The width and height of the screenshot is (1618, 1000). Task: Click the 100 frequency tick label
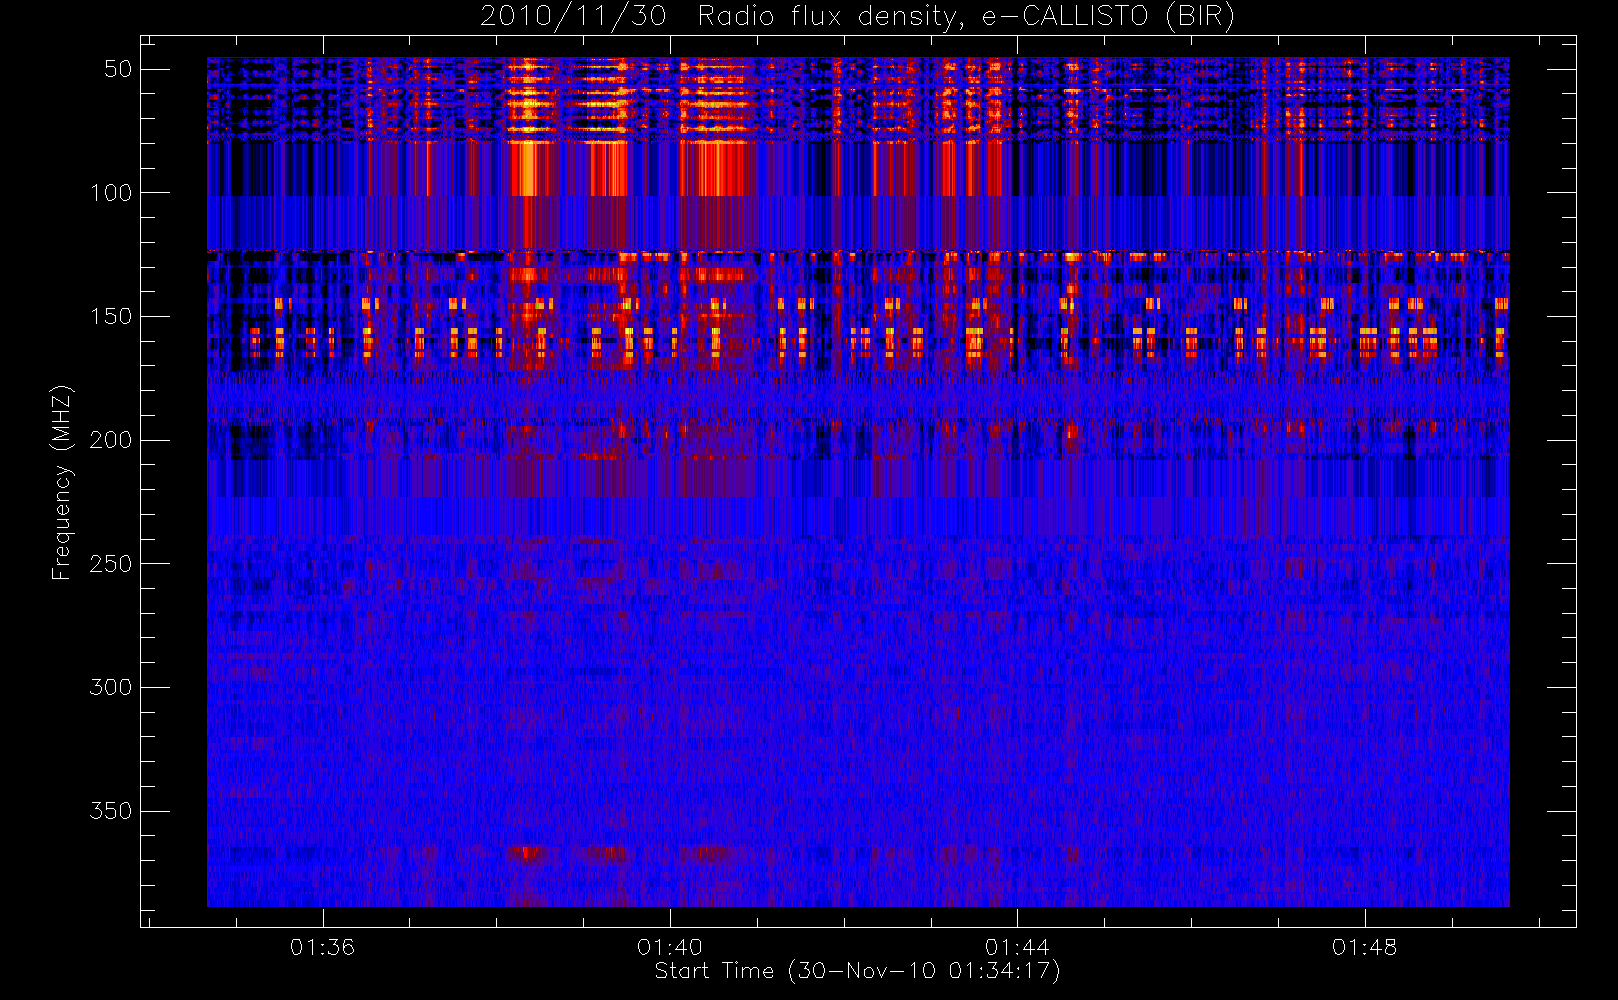pyautogui.click(x=111, y=193)
